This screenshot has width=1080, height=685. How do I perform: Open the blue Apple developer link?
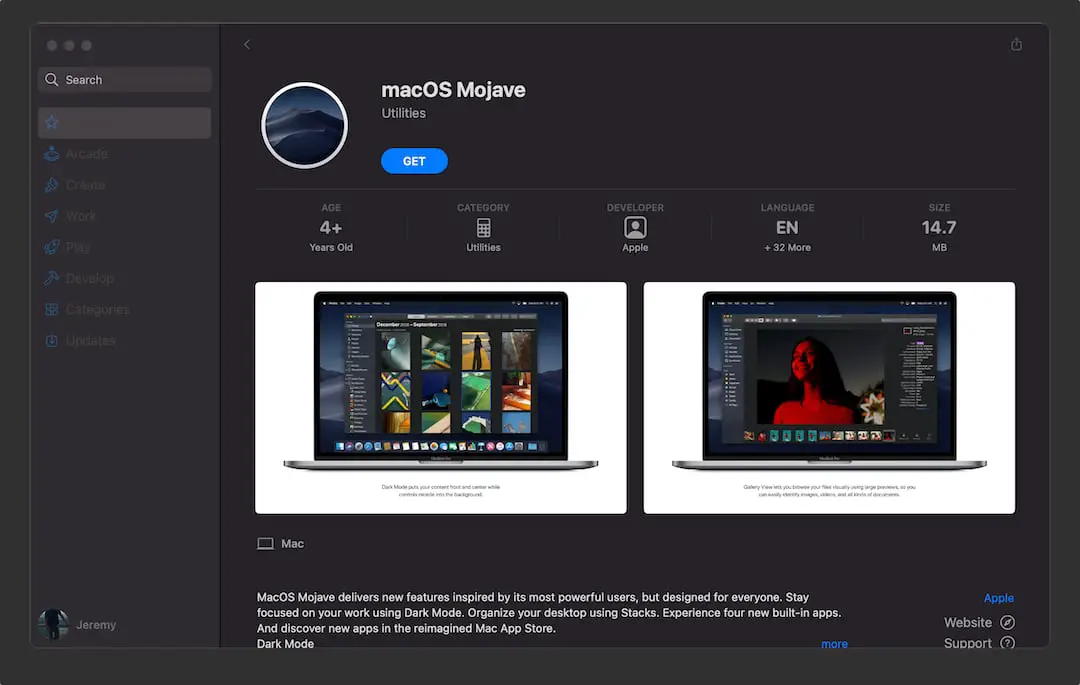coord(999,598)
